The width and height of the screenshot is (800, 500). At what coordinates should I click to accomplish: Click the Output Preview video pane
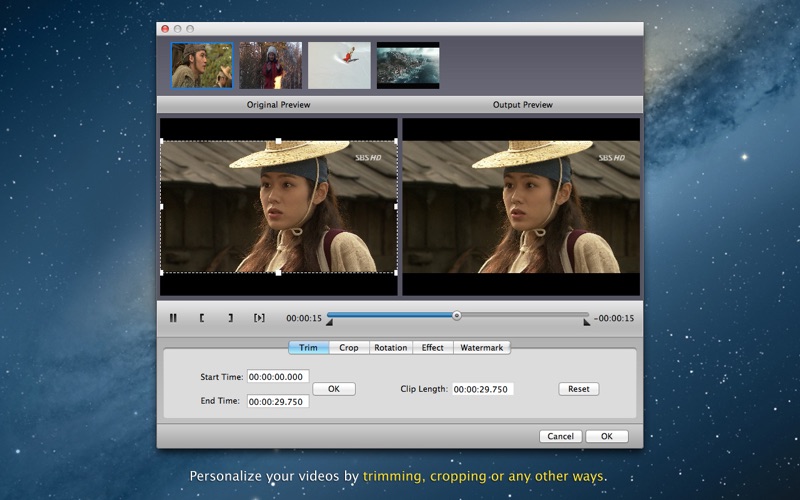tap(521, 207)
